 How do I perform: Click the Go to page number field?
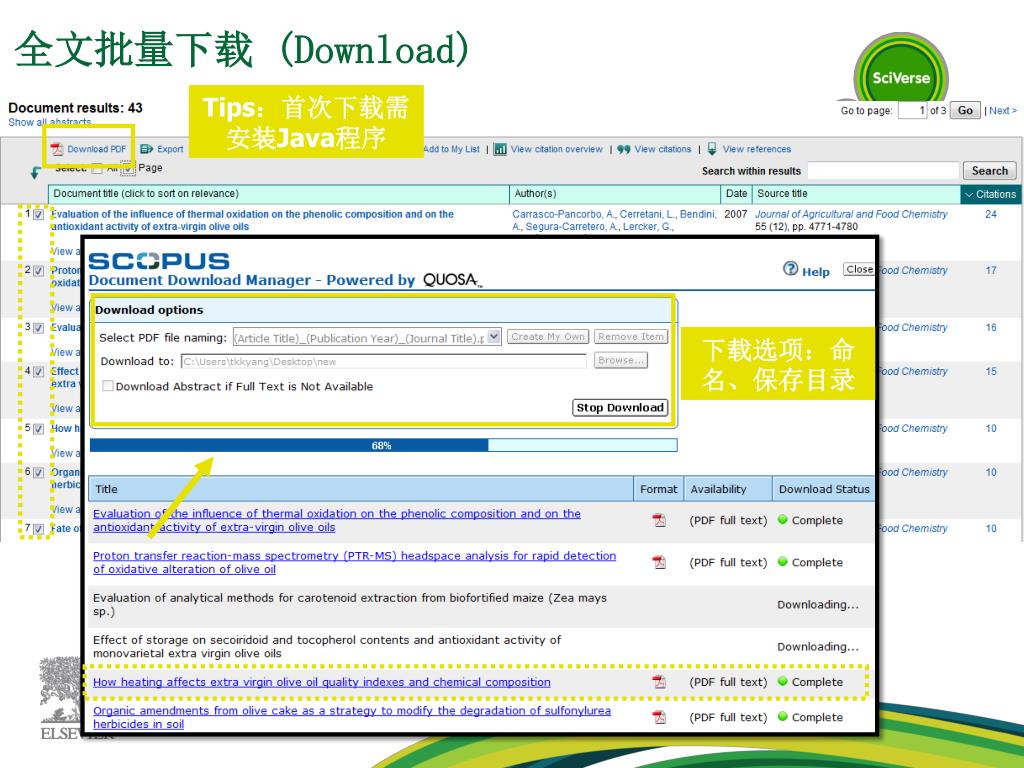point(912,110)
